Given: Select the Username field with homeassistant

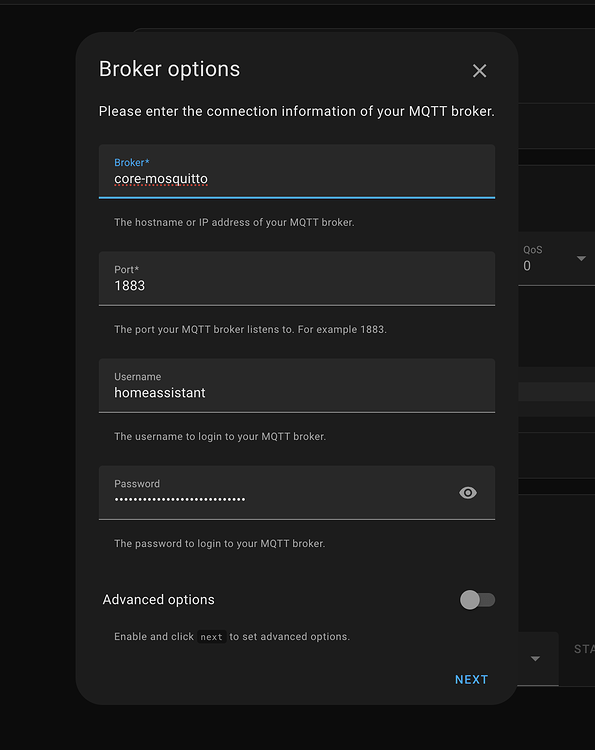Looking at the screenshot, I should tap(297, 386).
